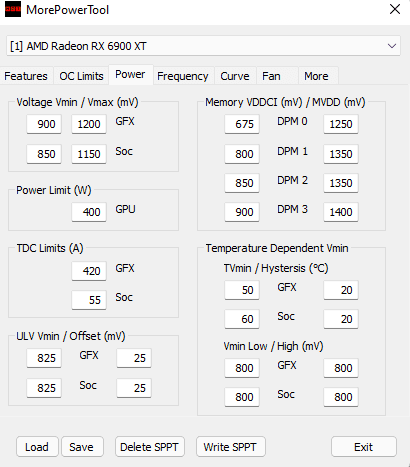Click the MorePowerTool app icon in title bar
410x467 pixels.
[13, 9]
